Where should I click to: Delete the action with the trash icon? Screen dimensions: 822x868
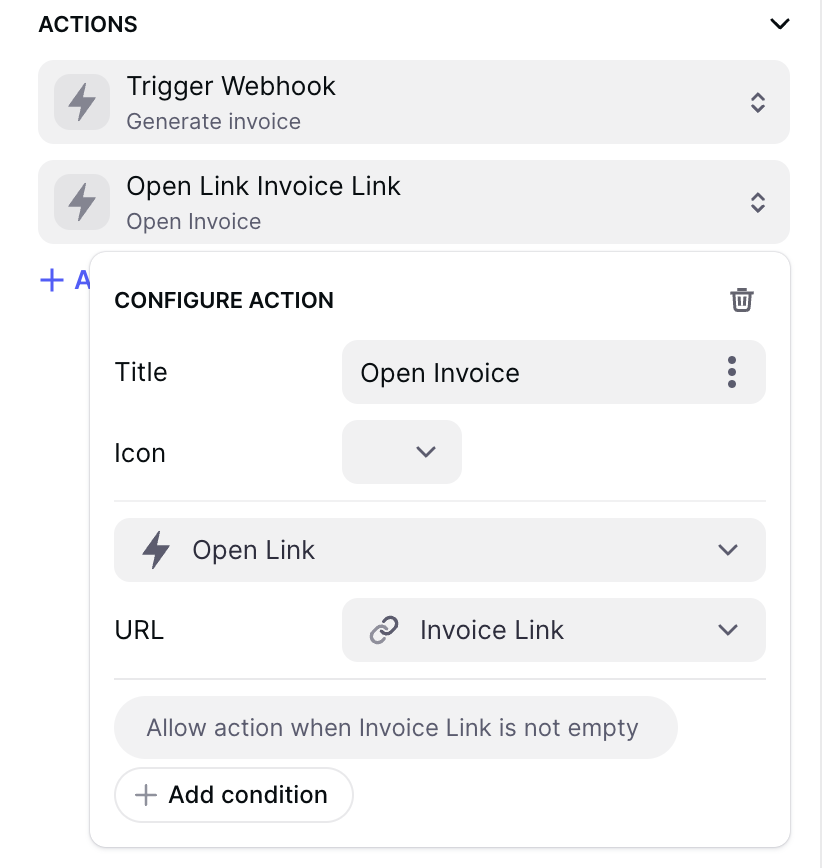pyautogui.click(x=741, y=300)
